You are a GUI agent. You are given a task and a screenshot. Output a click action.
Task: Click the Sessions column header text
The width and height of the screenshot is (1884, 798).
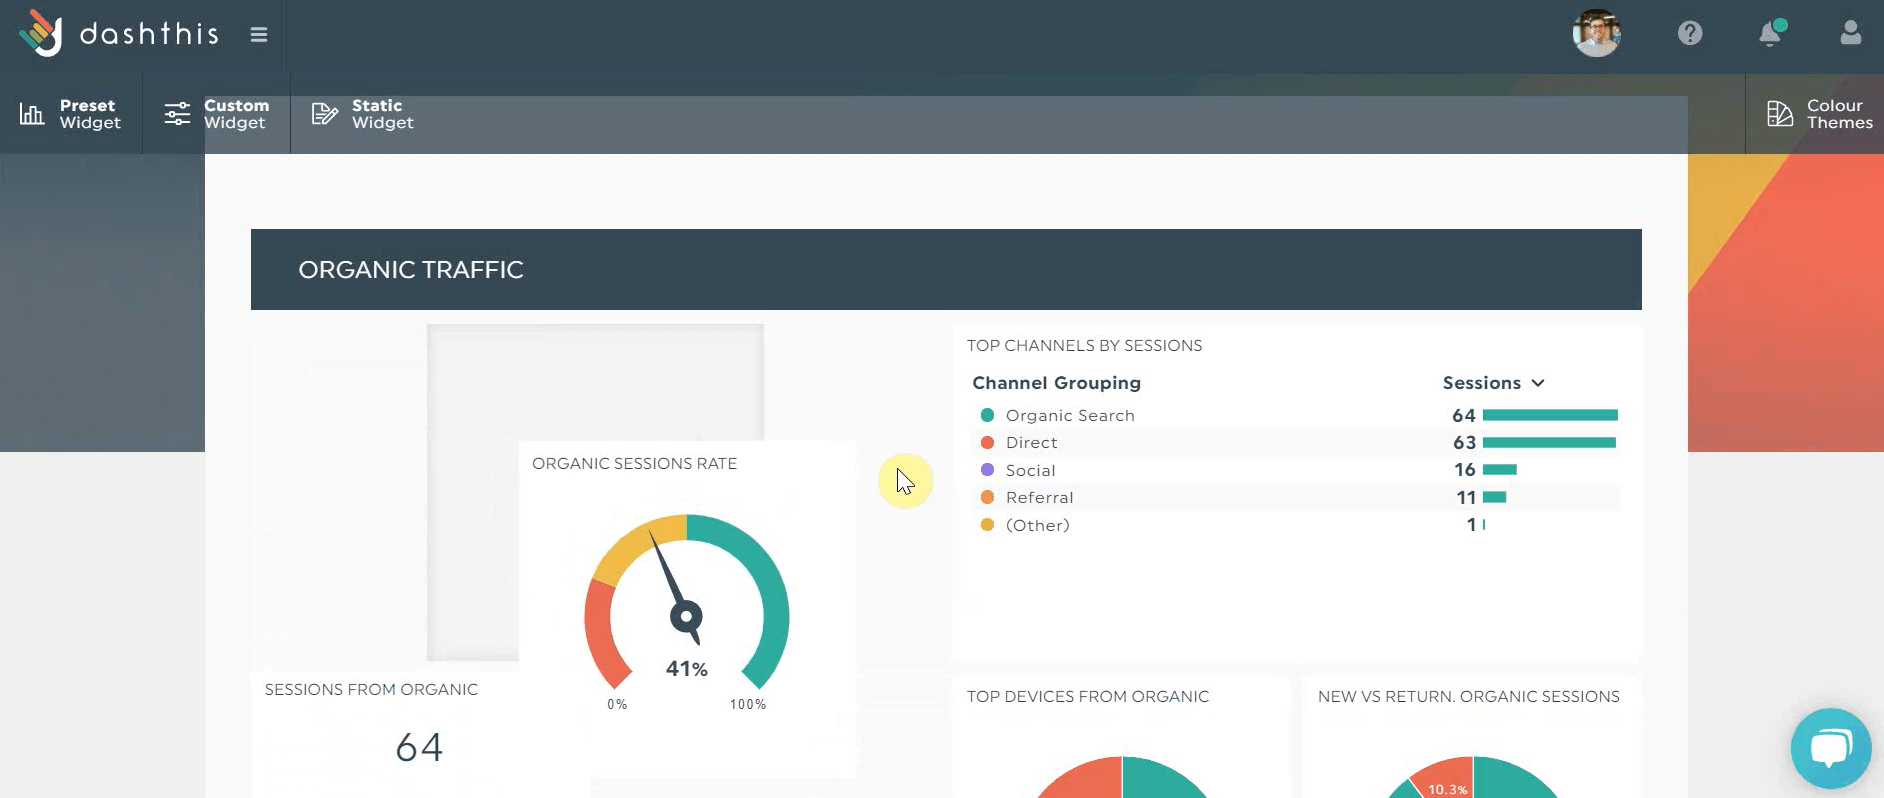[1481, 383]
